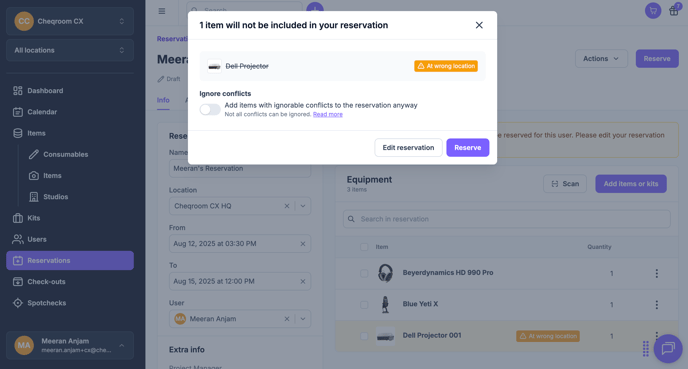Open the chat support bubble
The width and height of the screenshot is (688, 369).
tap(668, 349)
